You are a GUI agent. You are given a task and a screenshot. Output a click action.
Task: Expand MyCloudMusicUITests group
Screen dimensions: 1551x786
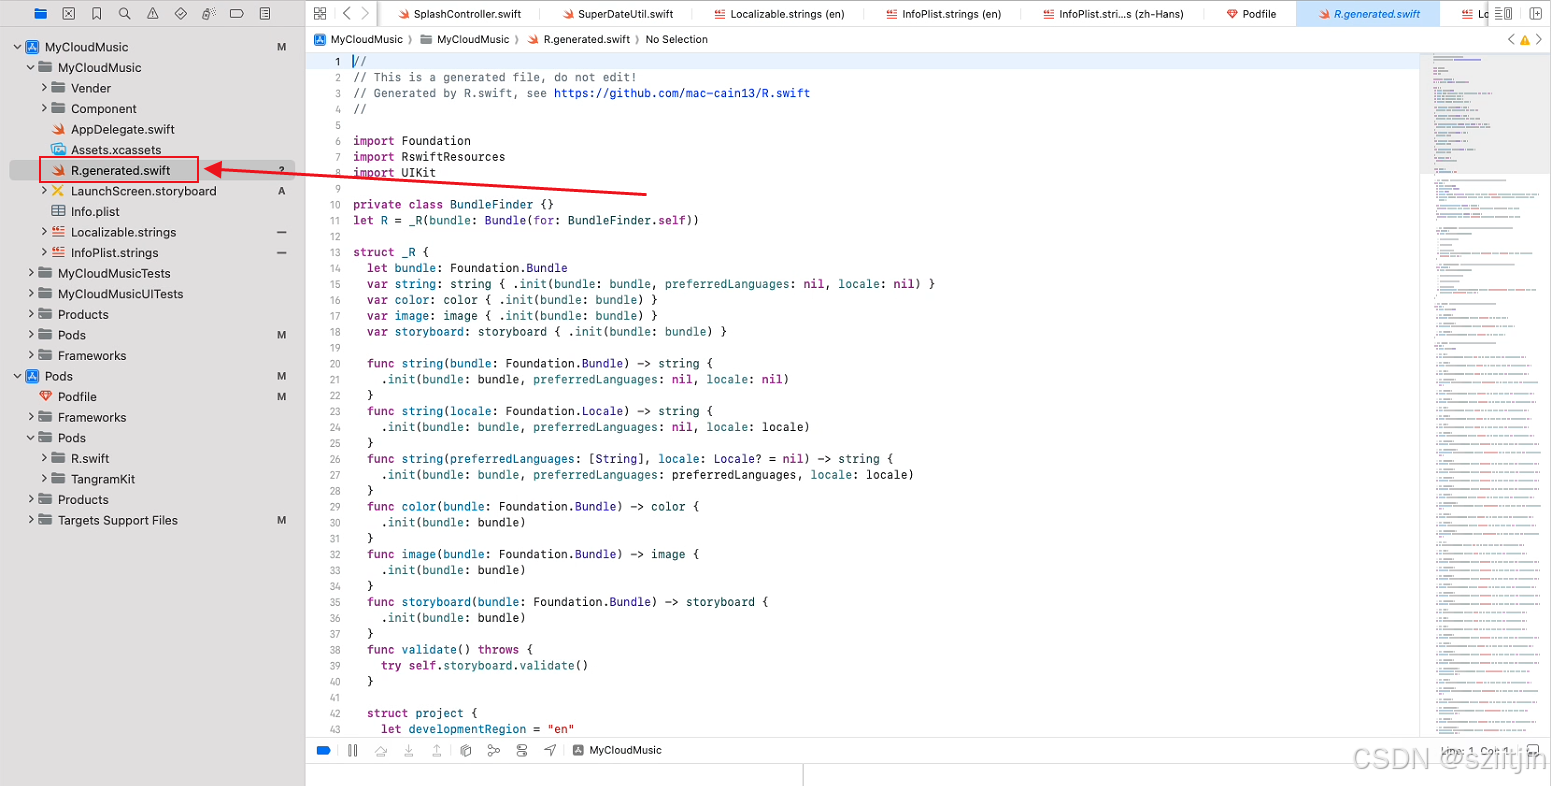point(31,294)
